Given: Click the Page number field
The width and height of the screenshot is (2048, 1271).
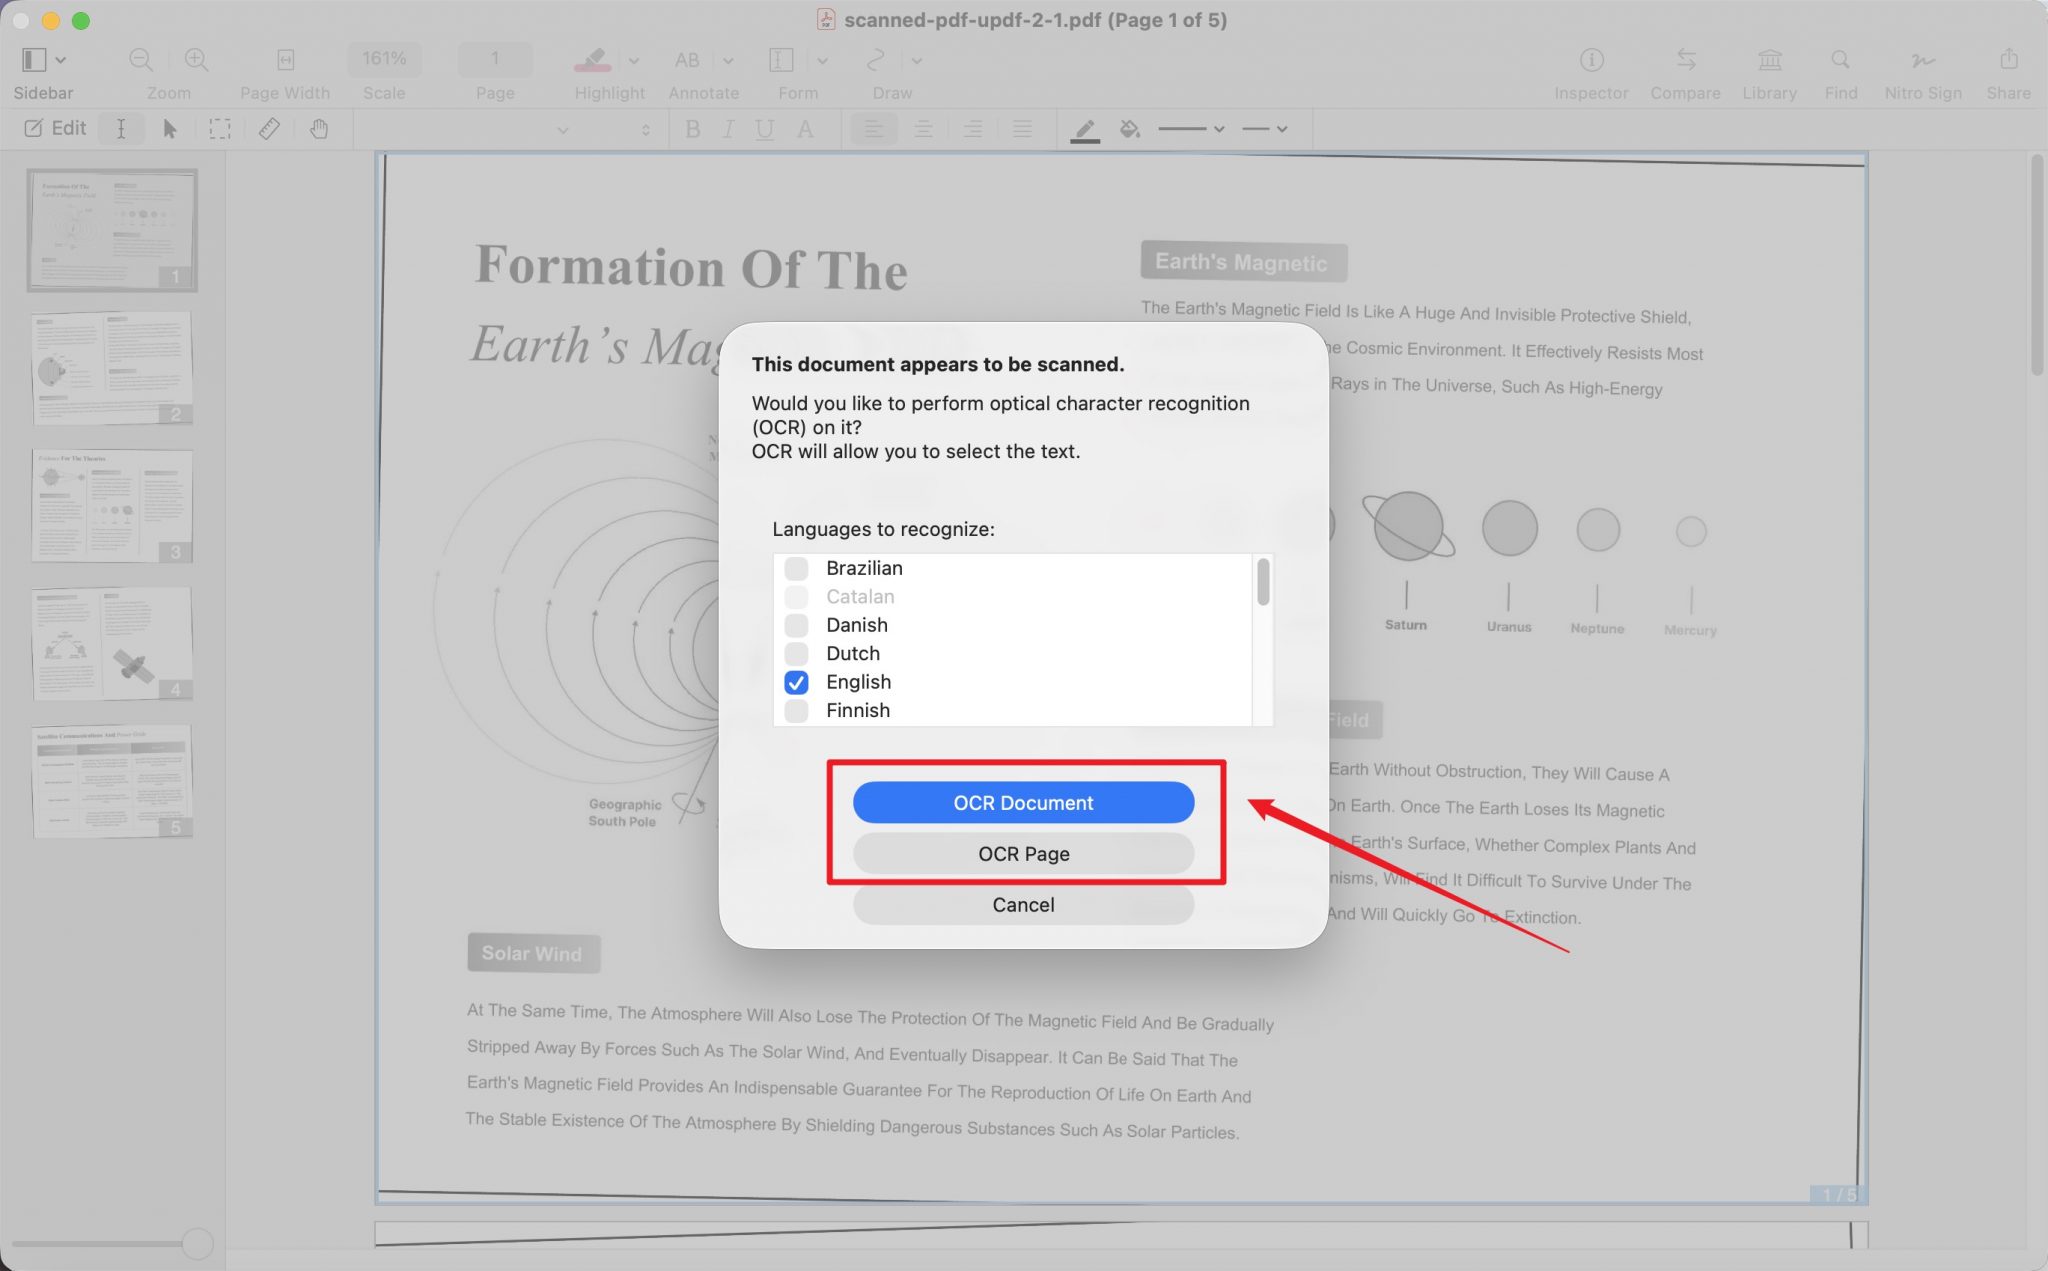Looking at the screenshot, I should [x=495, y=59].
